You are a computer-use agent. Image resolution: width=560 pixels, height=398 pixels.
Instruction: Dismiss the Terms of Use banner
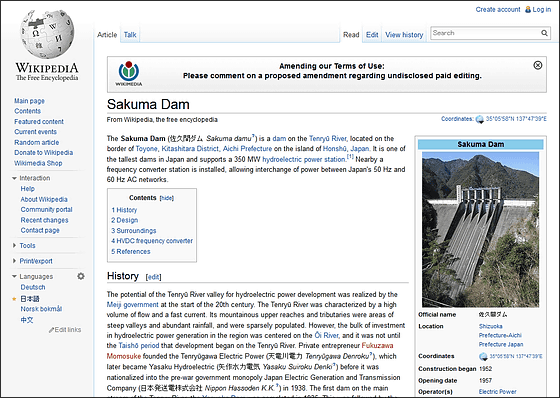(538, 65)
